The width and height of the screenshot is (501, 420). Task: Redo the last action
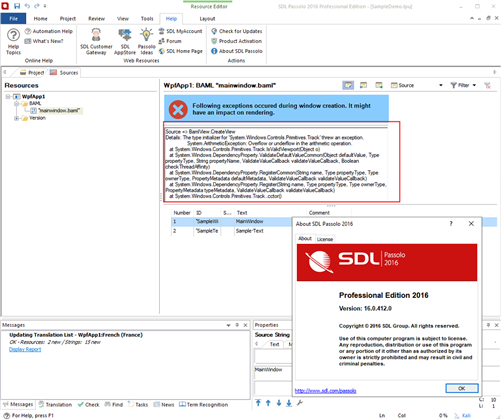click(x=37, y=6)
